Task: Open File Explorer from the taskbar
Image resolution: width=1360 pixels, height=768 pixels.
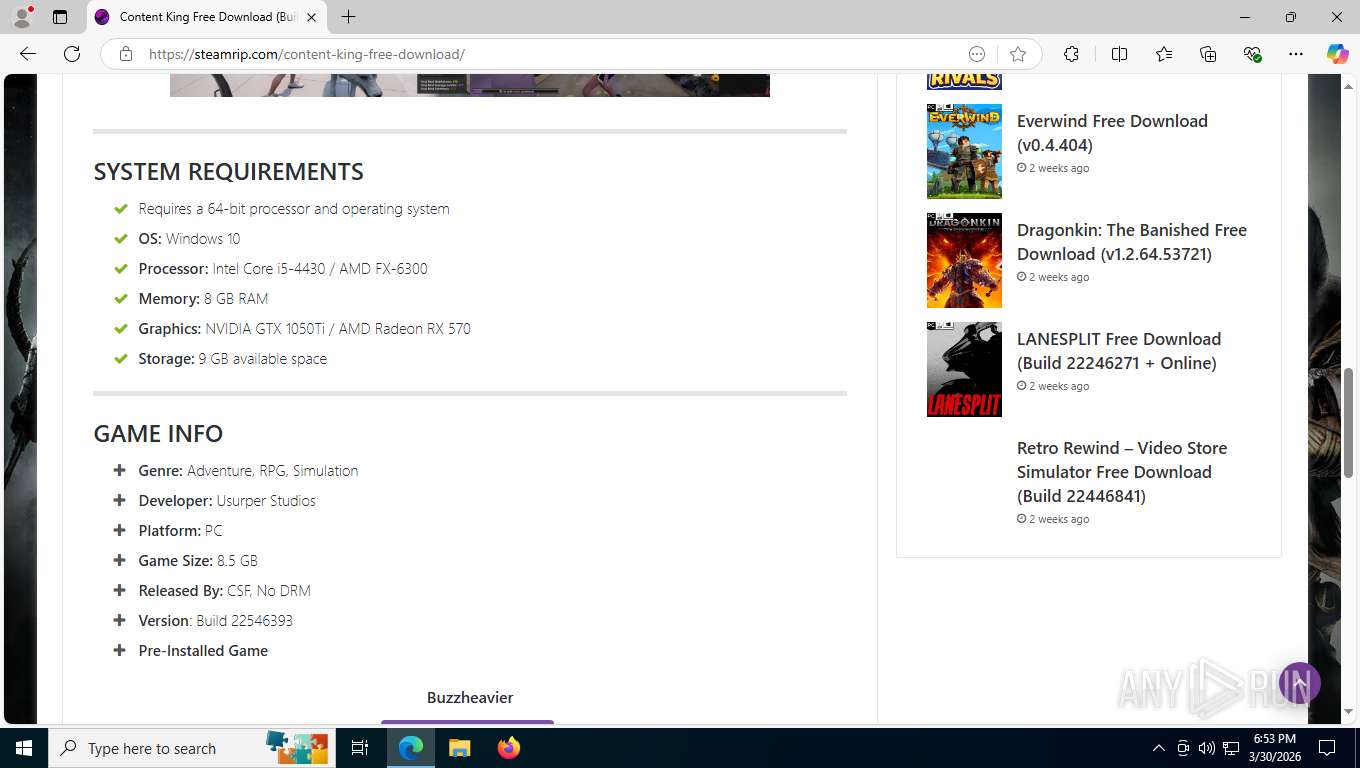Action: (460, 748)
